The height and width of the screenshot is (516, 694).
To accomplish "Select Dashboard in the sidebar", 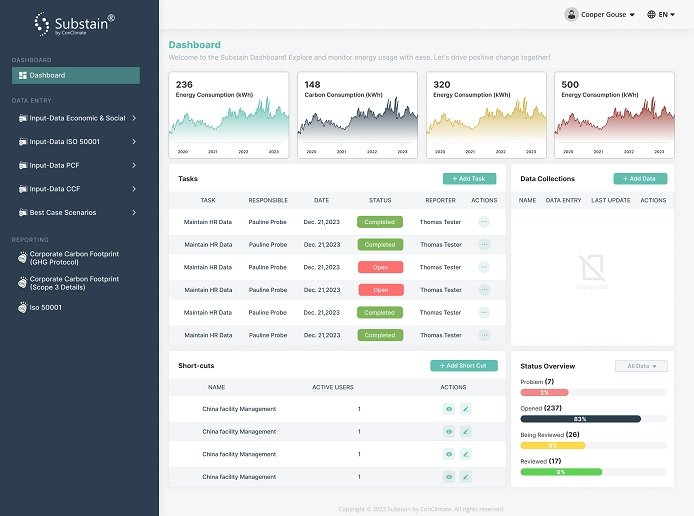I will pyautogui.click(x=76, y=75).
